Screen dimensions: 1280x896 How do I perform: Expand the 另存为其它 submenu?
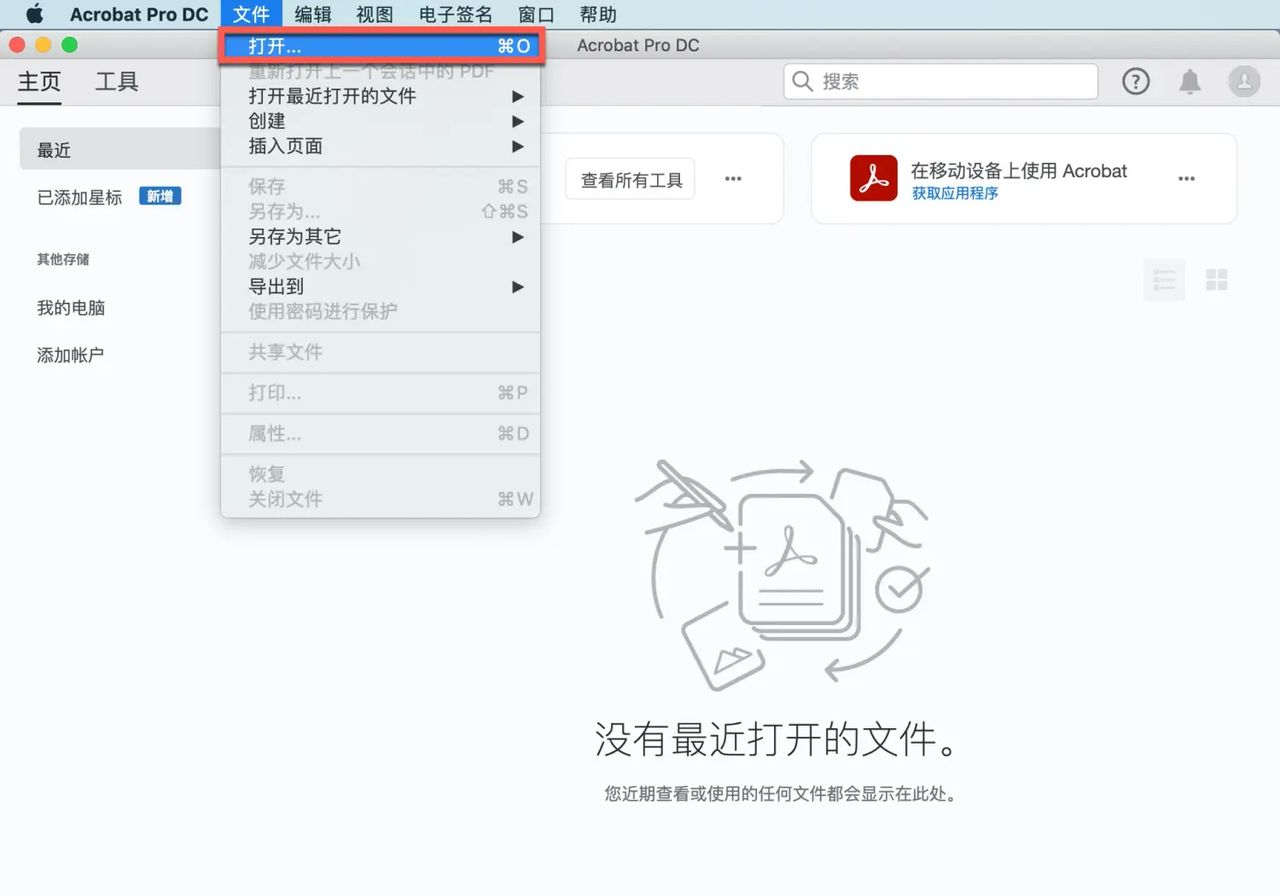pos(380,237)
